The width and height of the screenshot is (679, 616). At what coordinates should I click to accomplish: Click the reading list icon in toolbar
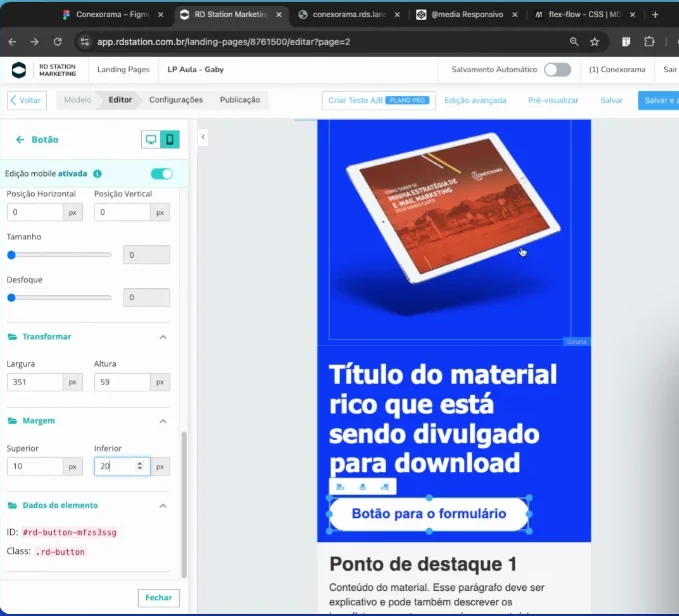626,42
